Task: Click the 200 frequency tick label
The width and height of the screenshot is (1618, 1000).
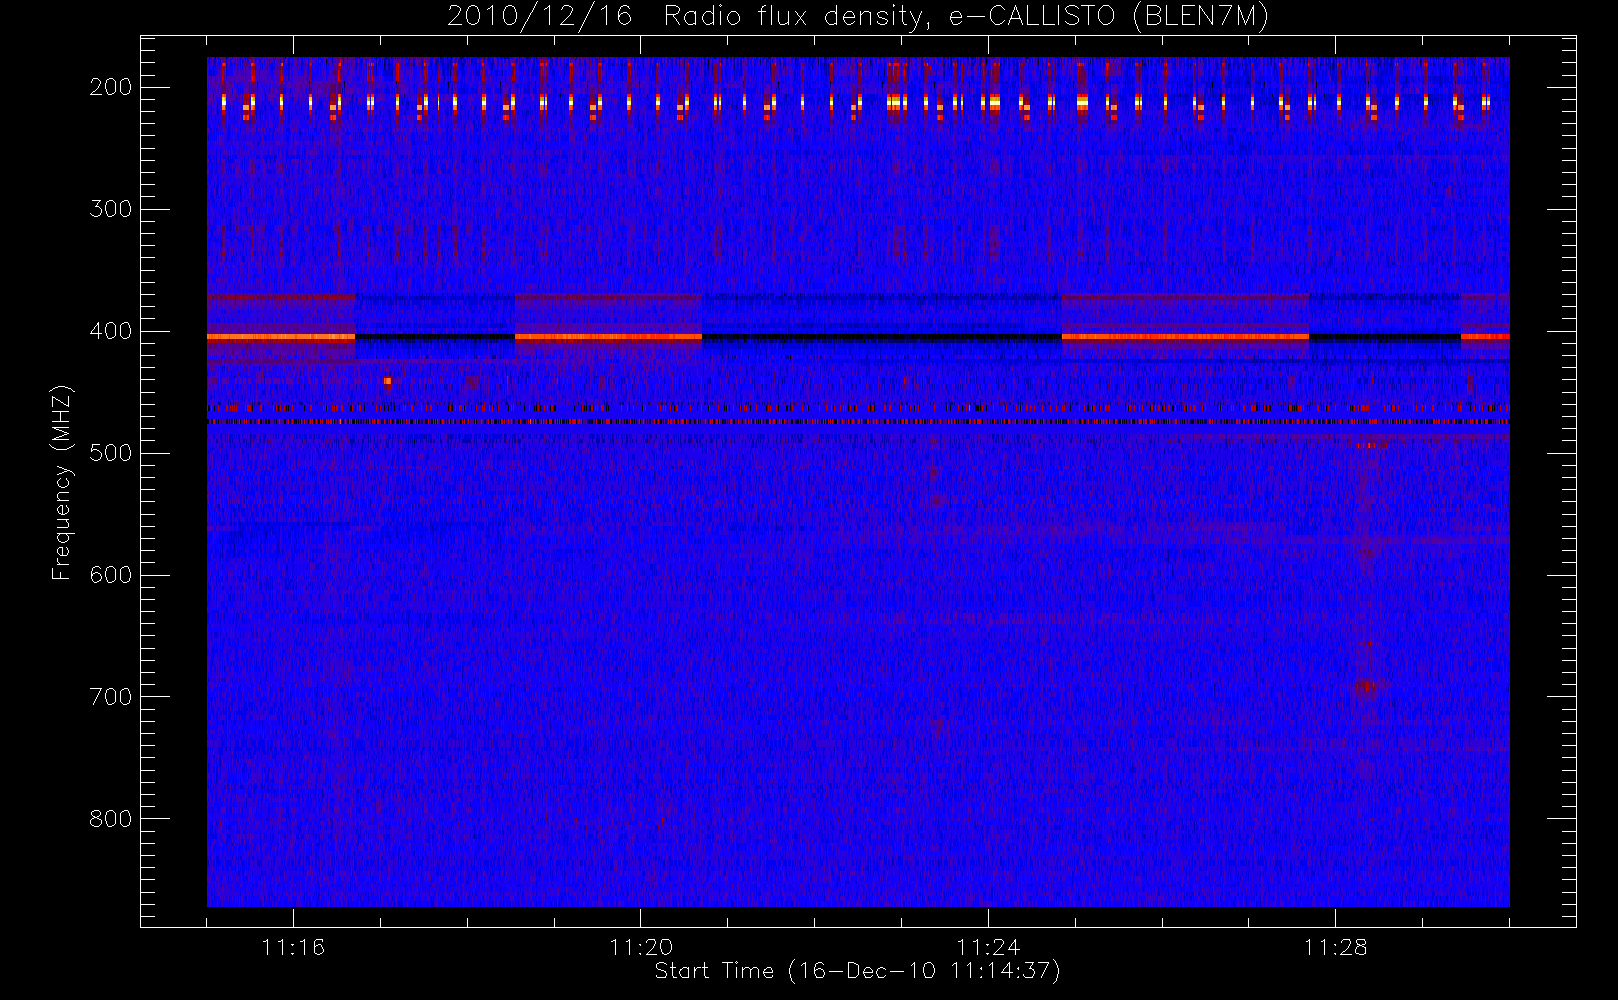Action: pos(110,87)
